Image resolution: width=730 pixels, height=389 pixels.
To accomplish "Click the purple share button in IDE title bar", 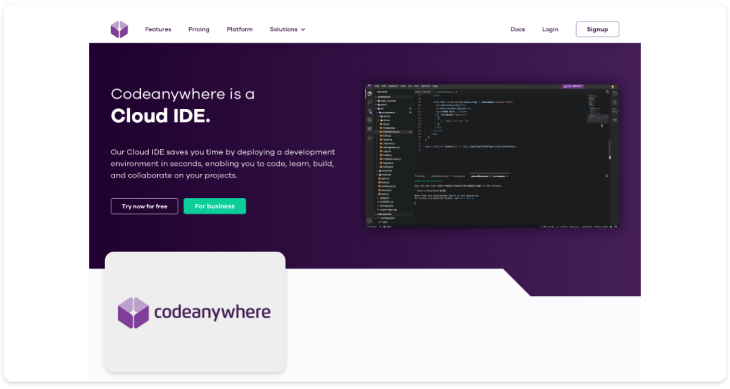I will click(573, 86).
